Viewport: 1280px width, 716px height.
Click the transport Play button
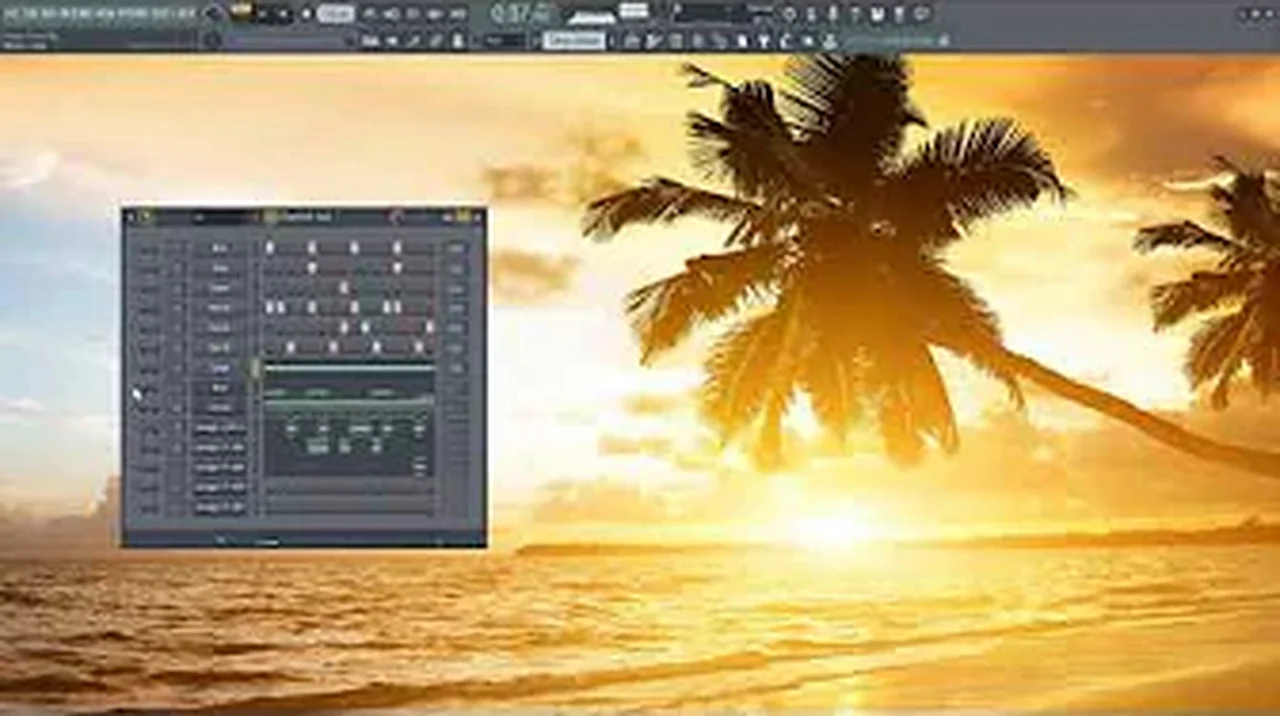point(262,14)
